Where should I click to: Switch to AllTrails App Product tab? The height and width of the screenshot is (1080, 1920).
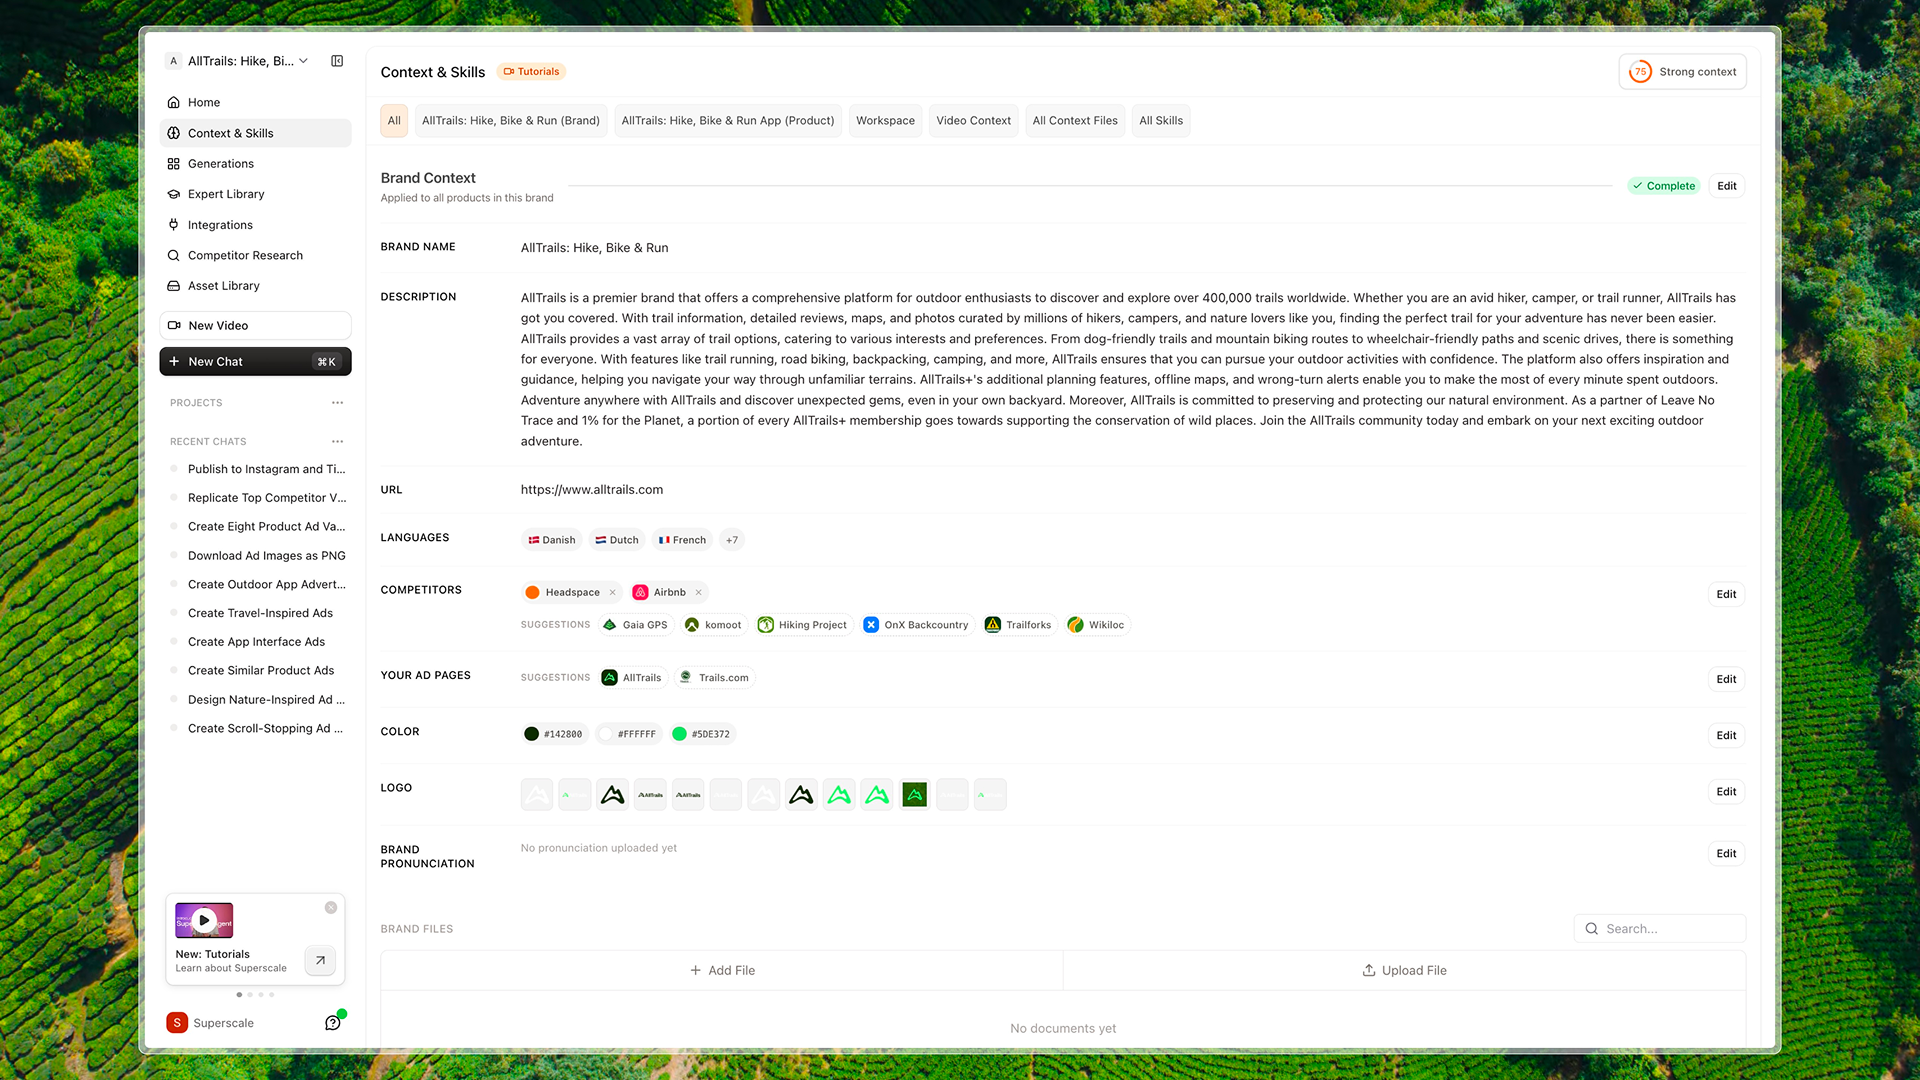click(728, 121)
